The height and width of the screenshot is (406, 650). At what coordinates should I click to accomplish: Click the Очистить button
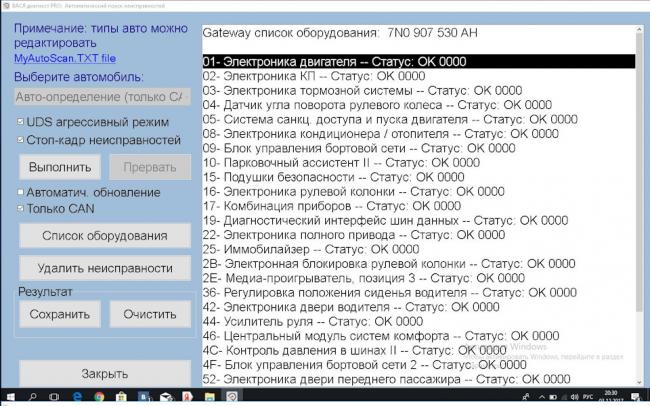click(149, 314)
